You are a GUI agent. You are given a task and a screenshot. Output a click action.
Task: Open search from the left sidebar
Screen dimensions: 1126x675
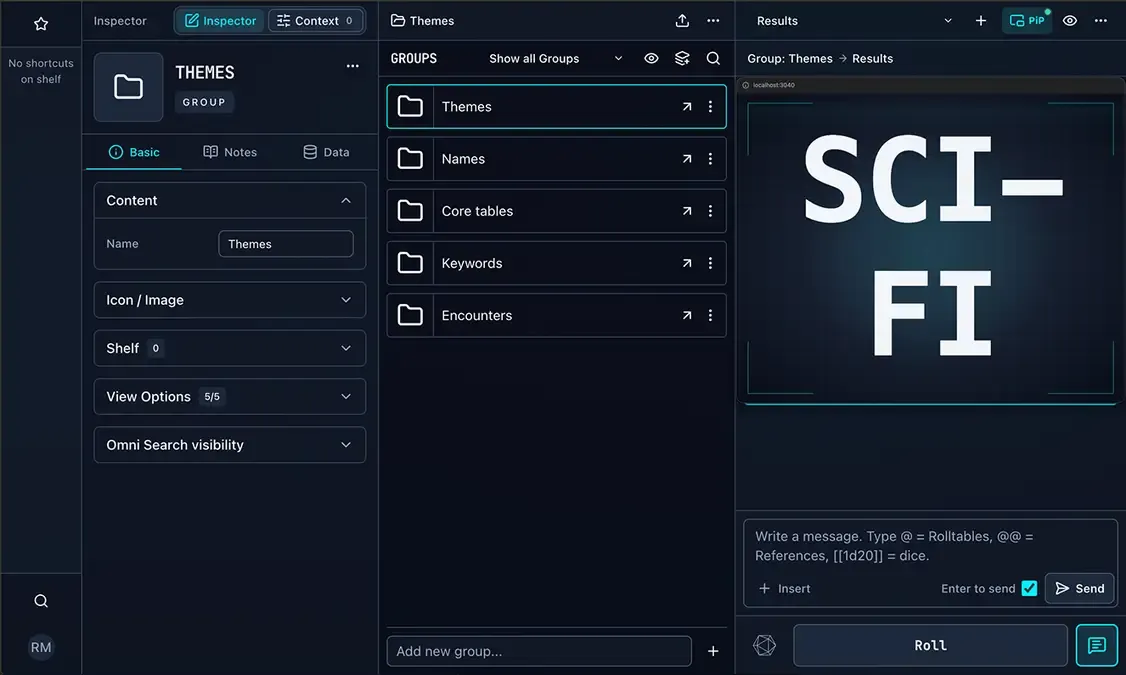[x=41, y=601]
